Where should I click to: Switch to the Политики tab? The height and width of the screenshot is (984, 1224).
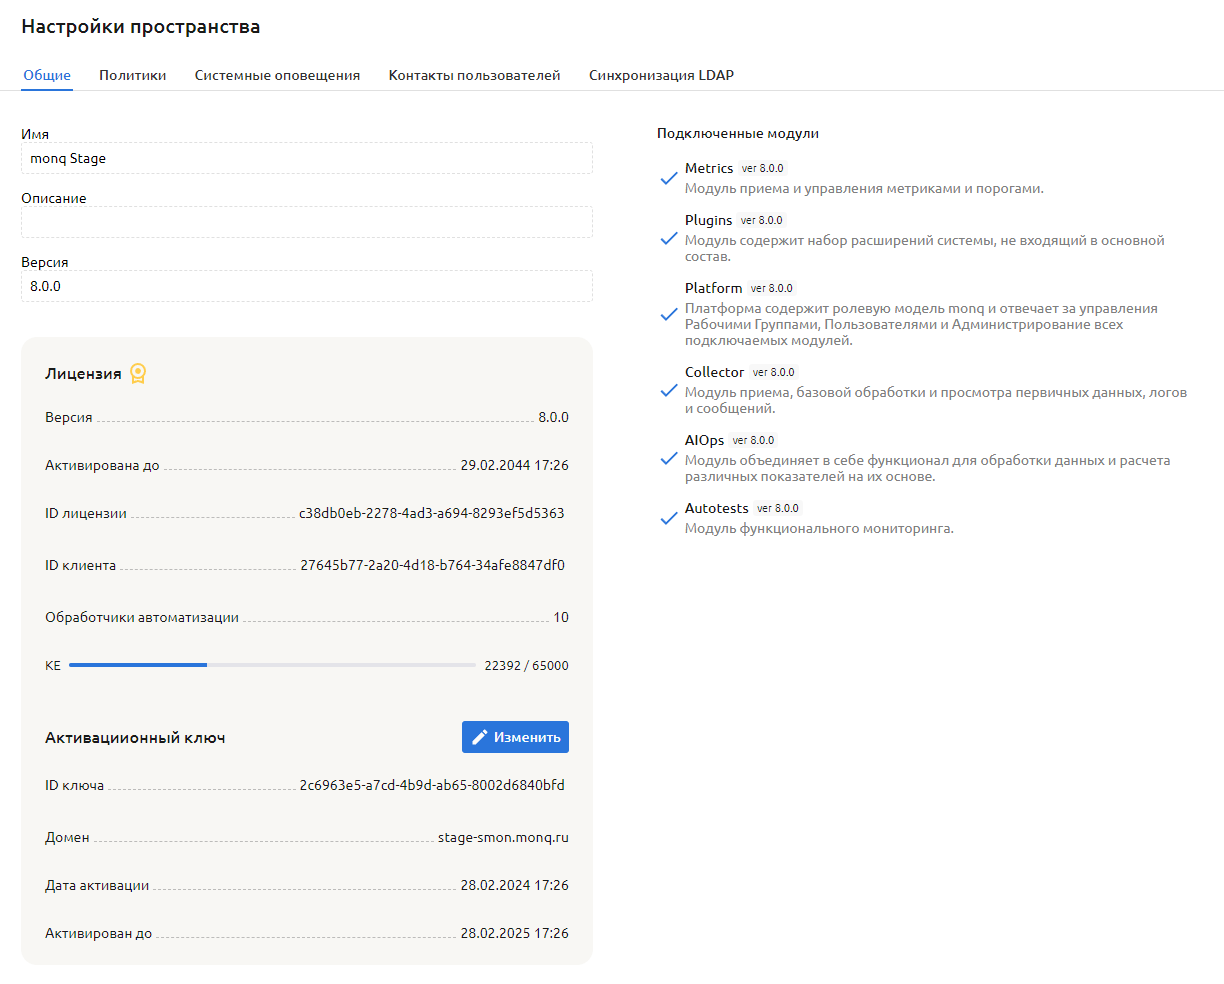tap(132, 75)
